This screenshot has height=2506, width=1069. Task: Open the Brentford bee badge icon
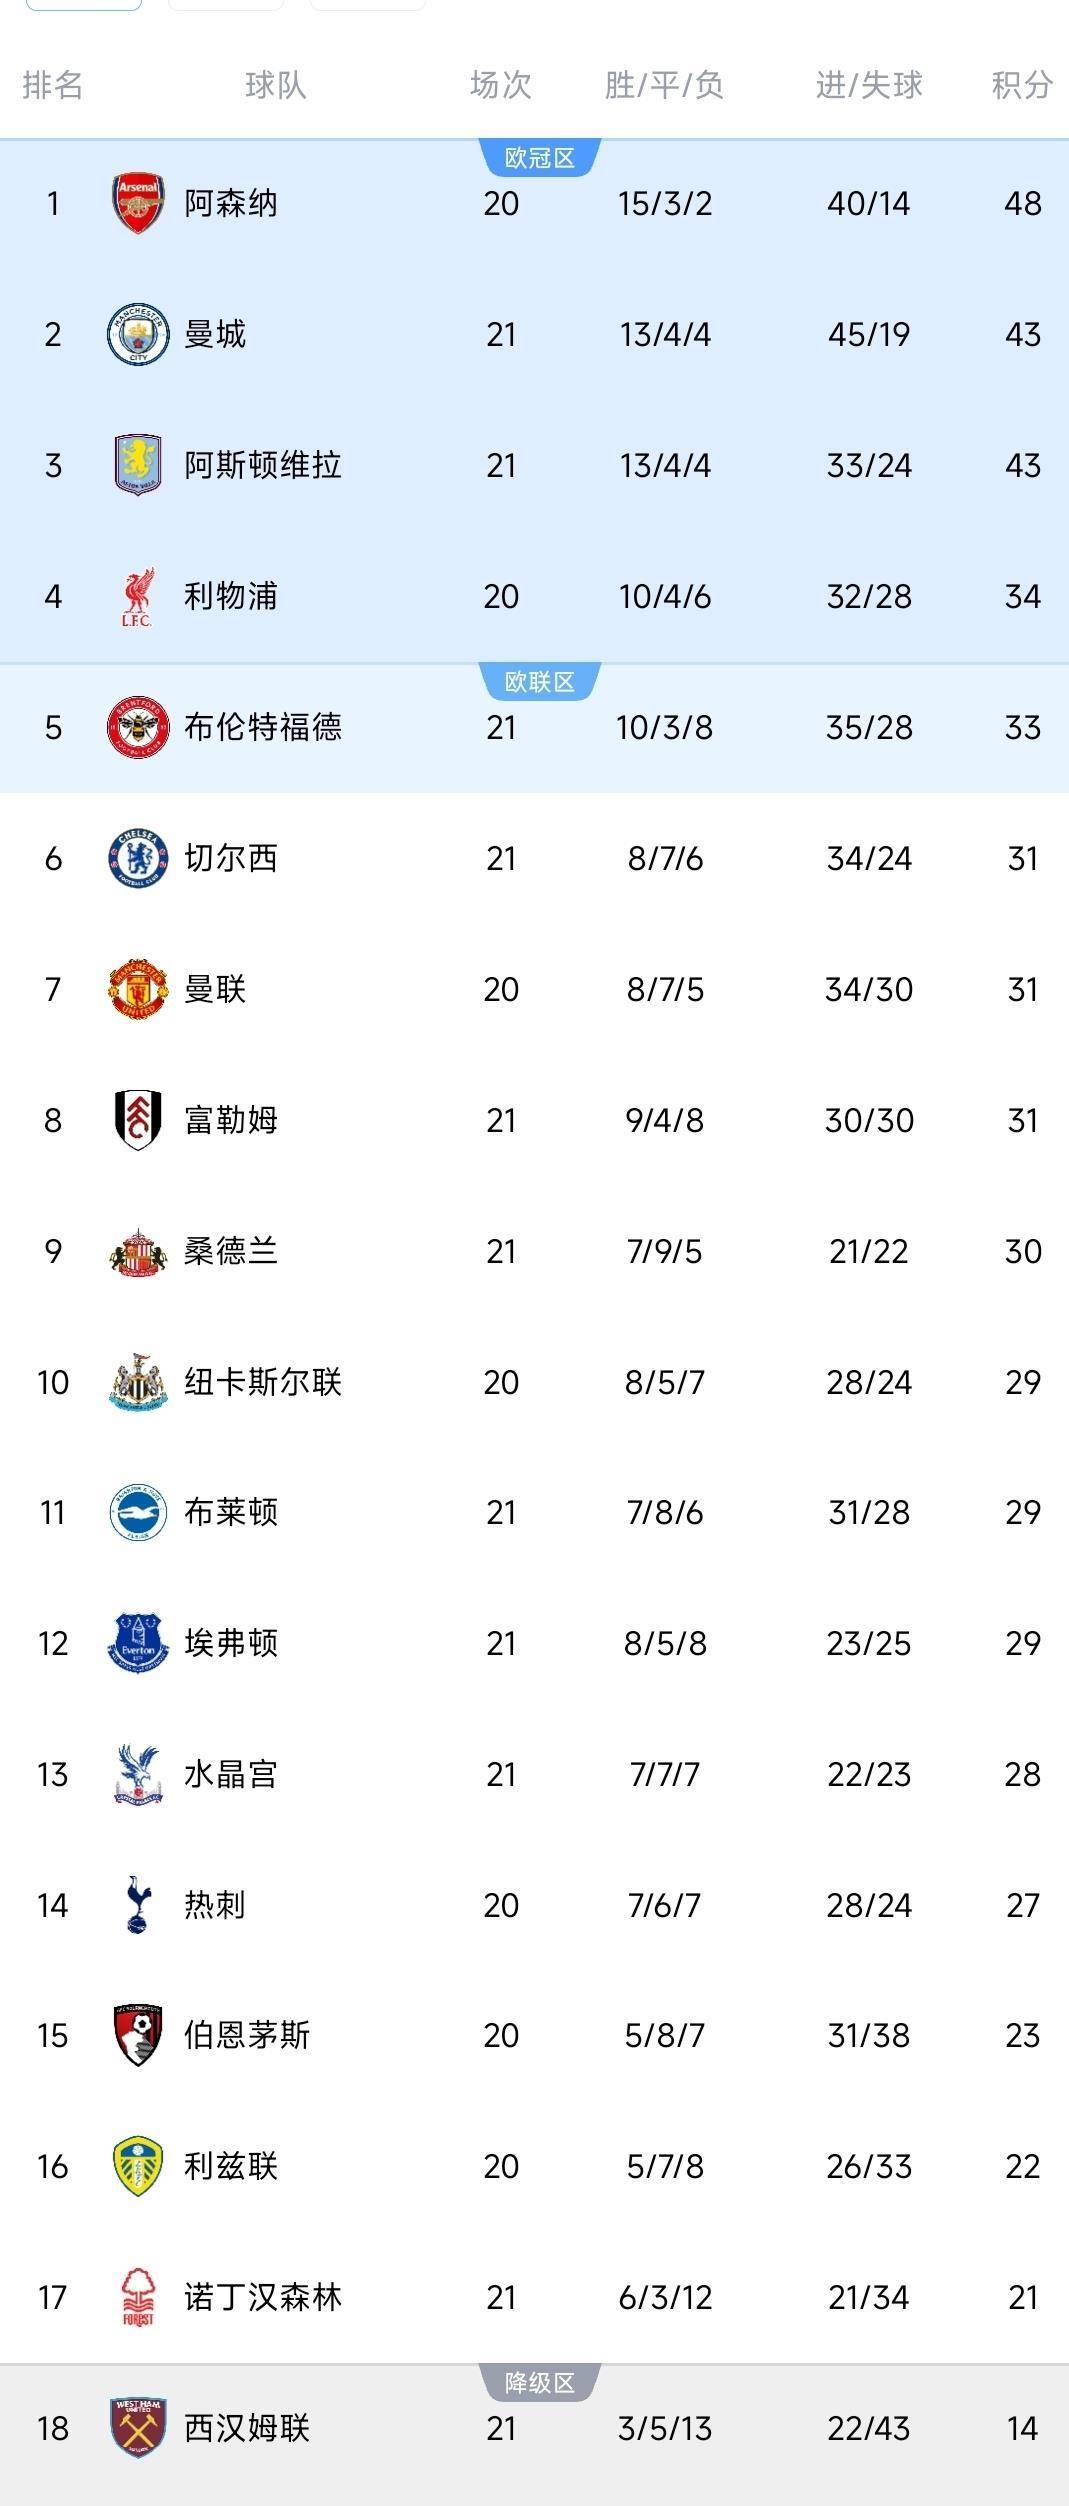[x=138, y=727]
